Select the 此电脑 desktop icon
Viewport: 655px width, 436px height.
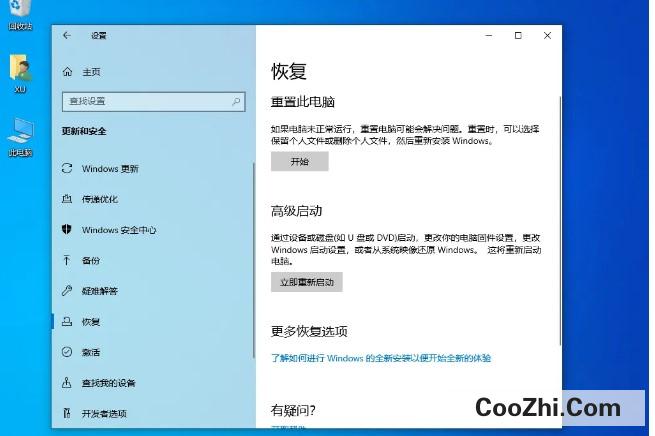pyautogui.click(x=20, y=137)
